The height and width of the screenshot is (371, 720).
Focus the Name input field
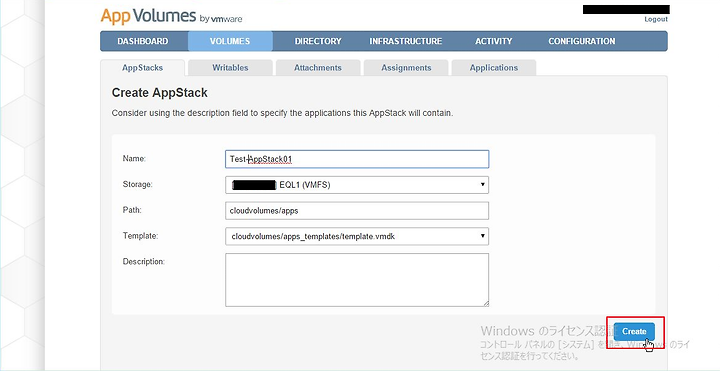[x=357, y=159]
